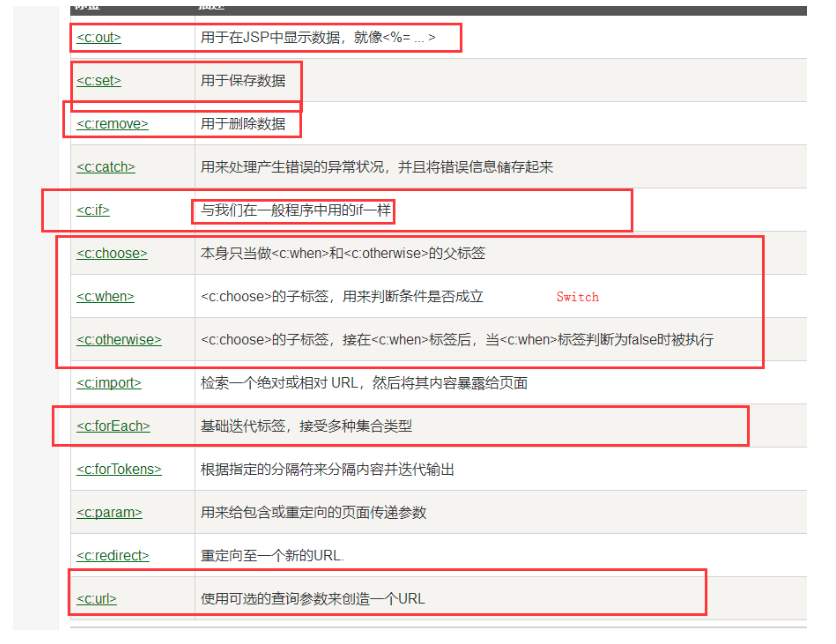
Task: Select text '用来判断条件是否成立'
Action: pyautogui.click(x=413, y=296)
